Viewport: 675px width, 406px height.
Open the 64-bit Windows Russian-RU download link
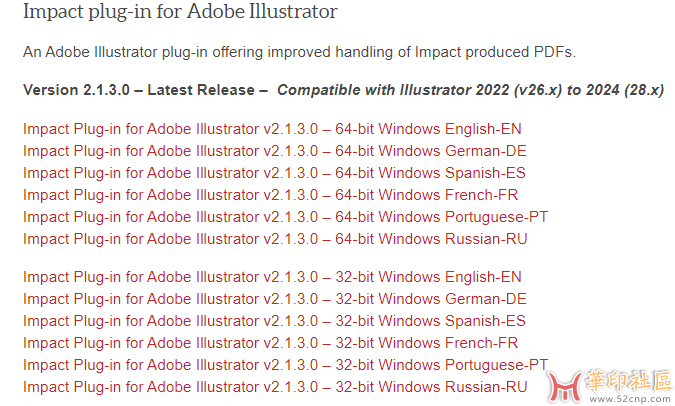coord(275,239)
